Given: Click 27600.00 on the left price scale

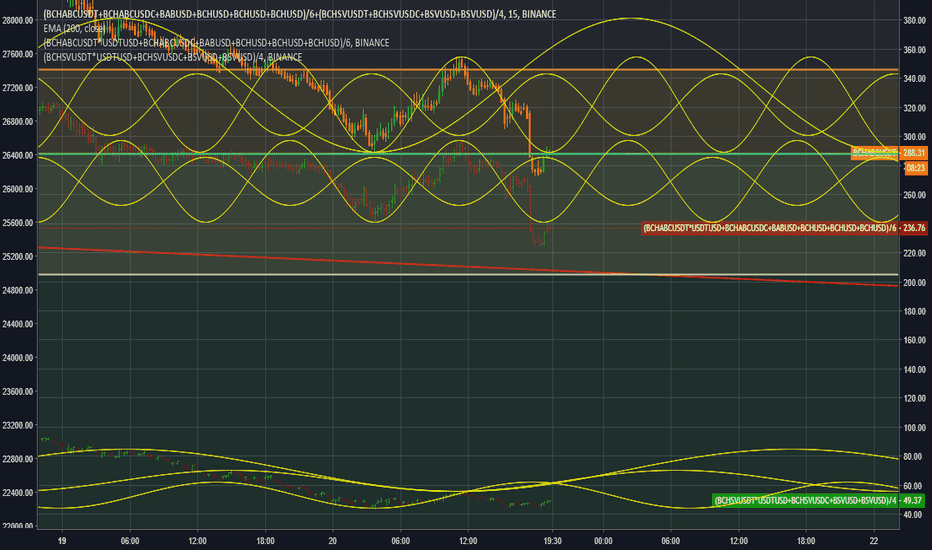Looking at the screenshot, I should [18, 54].
